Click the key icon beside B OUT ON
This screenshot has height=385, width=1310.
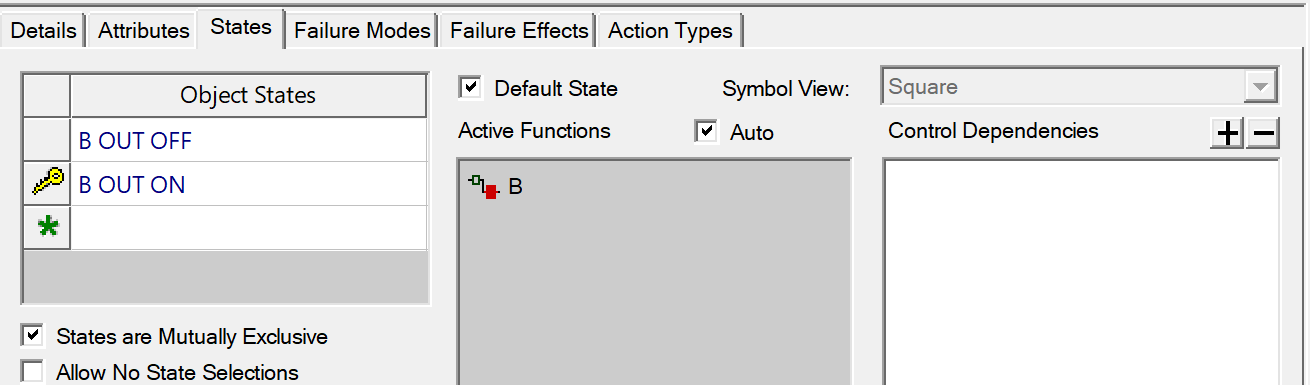tap(47, 183)
